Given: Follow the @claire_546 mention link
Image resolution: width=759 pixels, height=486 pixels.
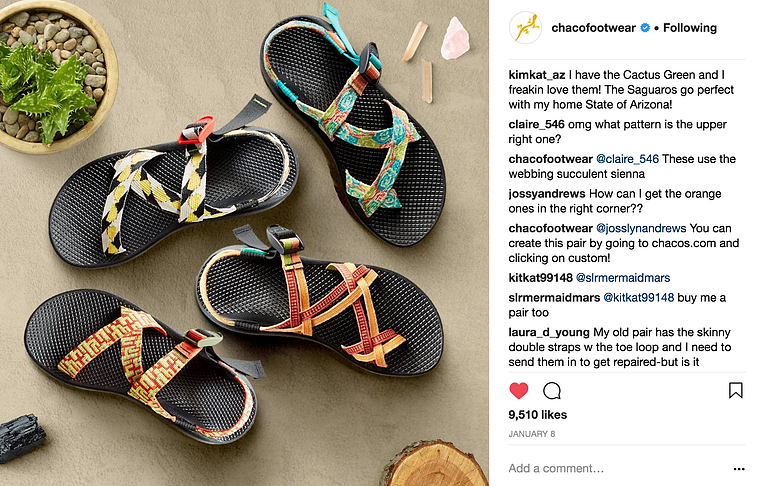Looking at the screenshot, I should point(627,159).
